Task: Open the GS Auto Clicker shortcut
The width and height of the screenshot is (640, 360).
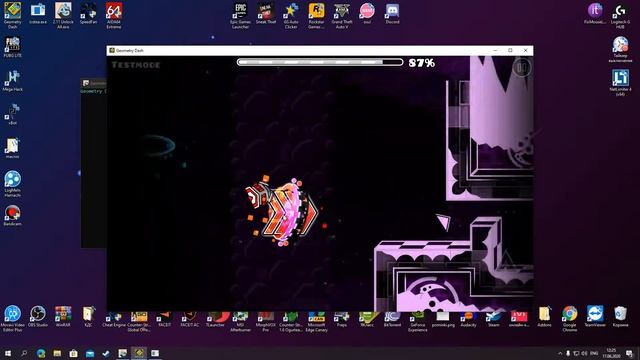Action: (291, 16)
